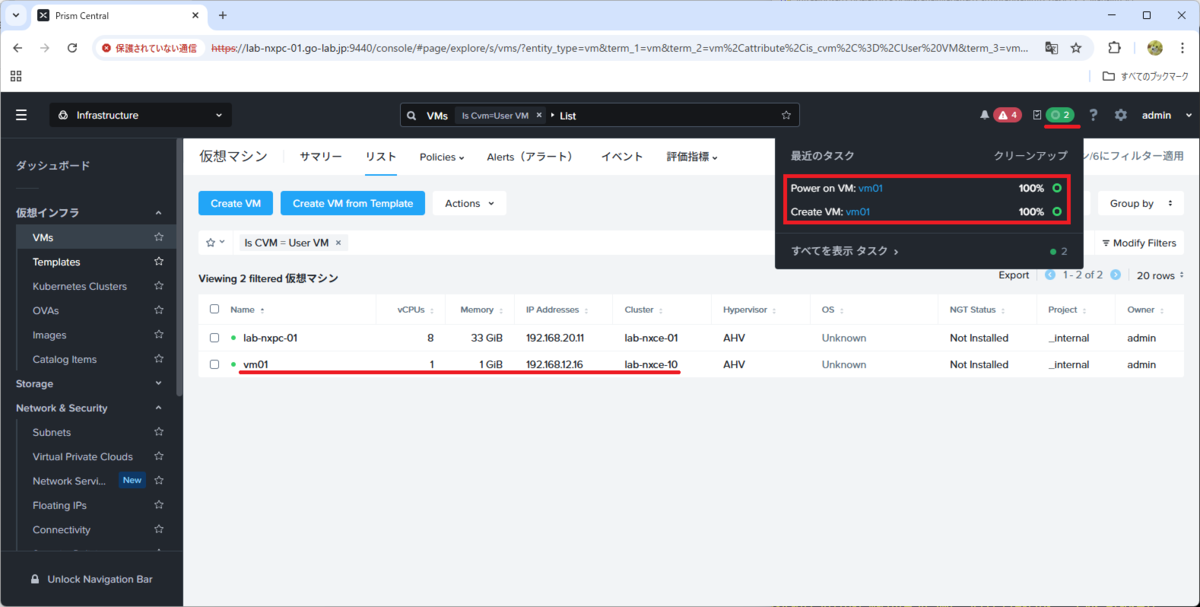Open cluster lab-nxce-10 link
1200x607 pixels.
651,364
